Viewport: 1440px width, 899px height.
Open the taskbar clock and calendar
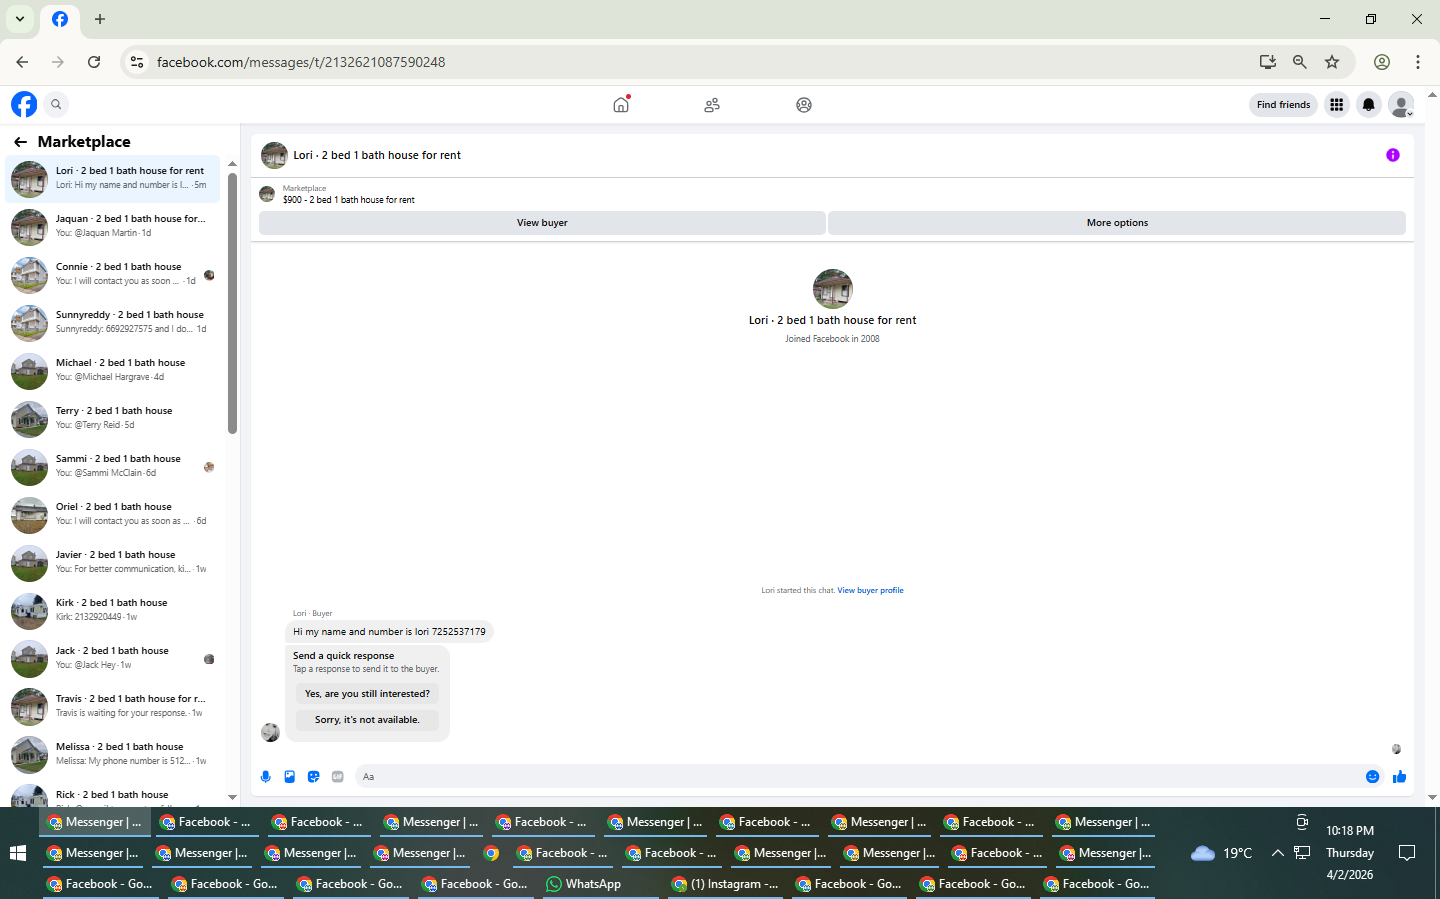[x=1350, y=853]
